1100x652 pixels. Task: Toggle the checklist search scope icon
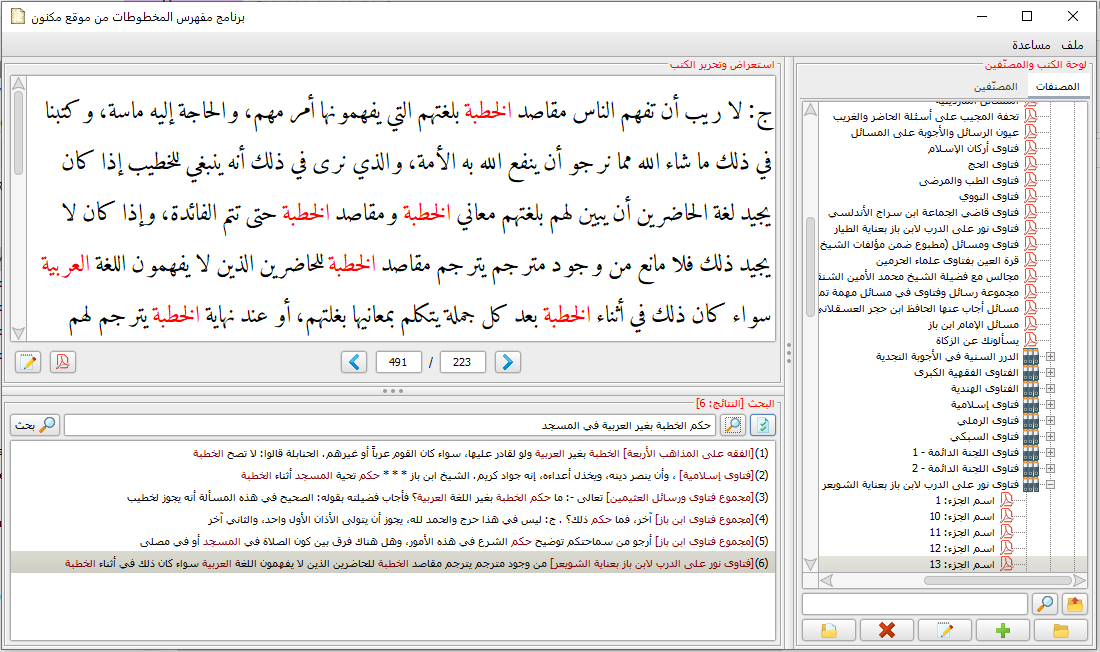(x=763, y=425)
